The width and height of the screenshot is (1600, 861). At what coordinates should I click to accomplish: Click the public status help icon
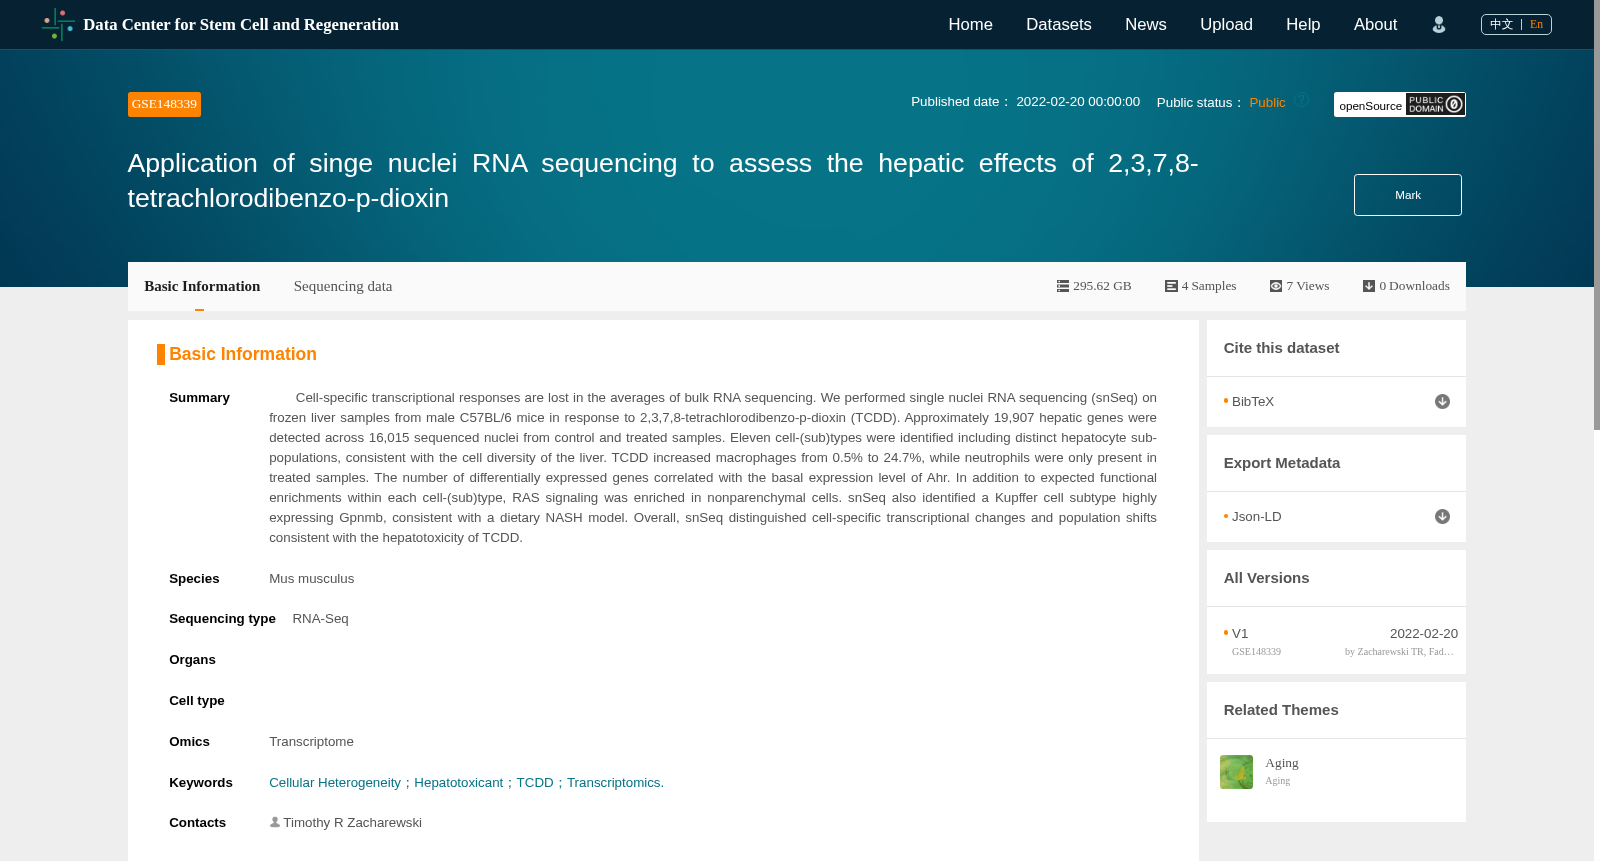tap(1302, 100)
